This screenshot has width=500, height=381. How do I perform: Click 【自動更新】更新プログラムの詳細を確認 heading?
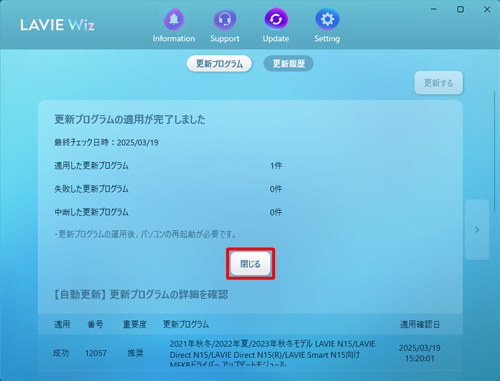[x=141, y=295]
